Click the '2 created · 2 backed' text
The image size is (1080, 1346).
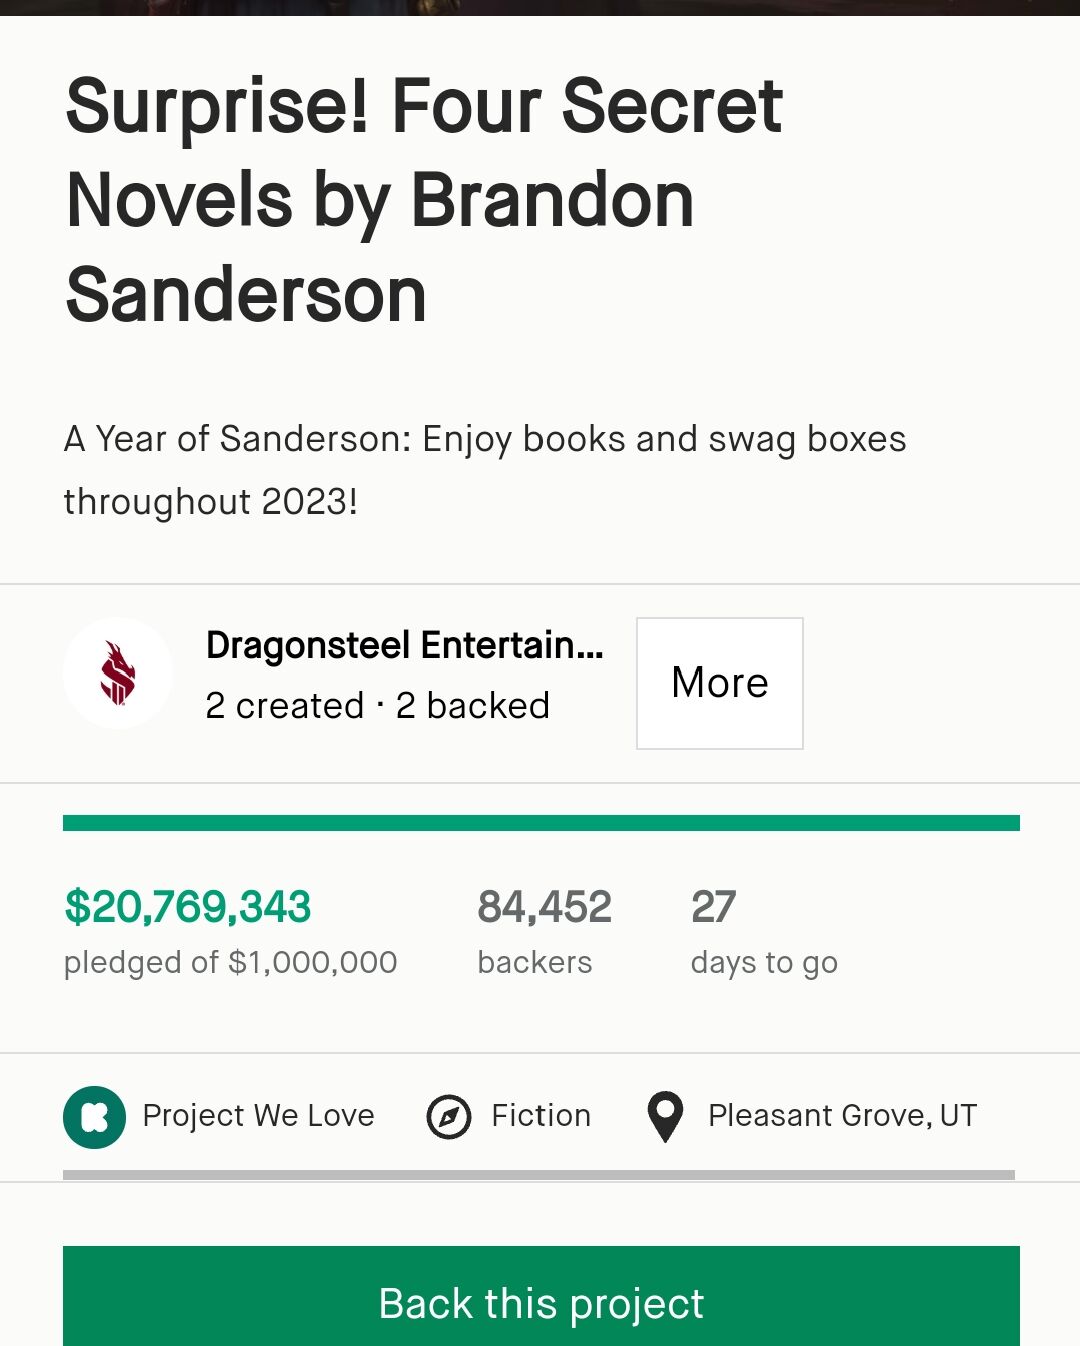coord(377,706)
